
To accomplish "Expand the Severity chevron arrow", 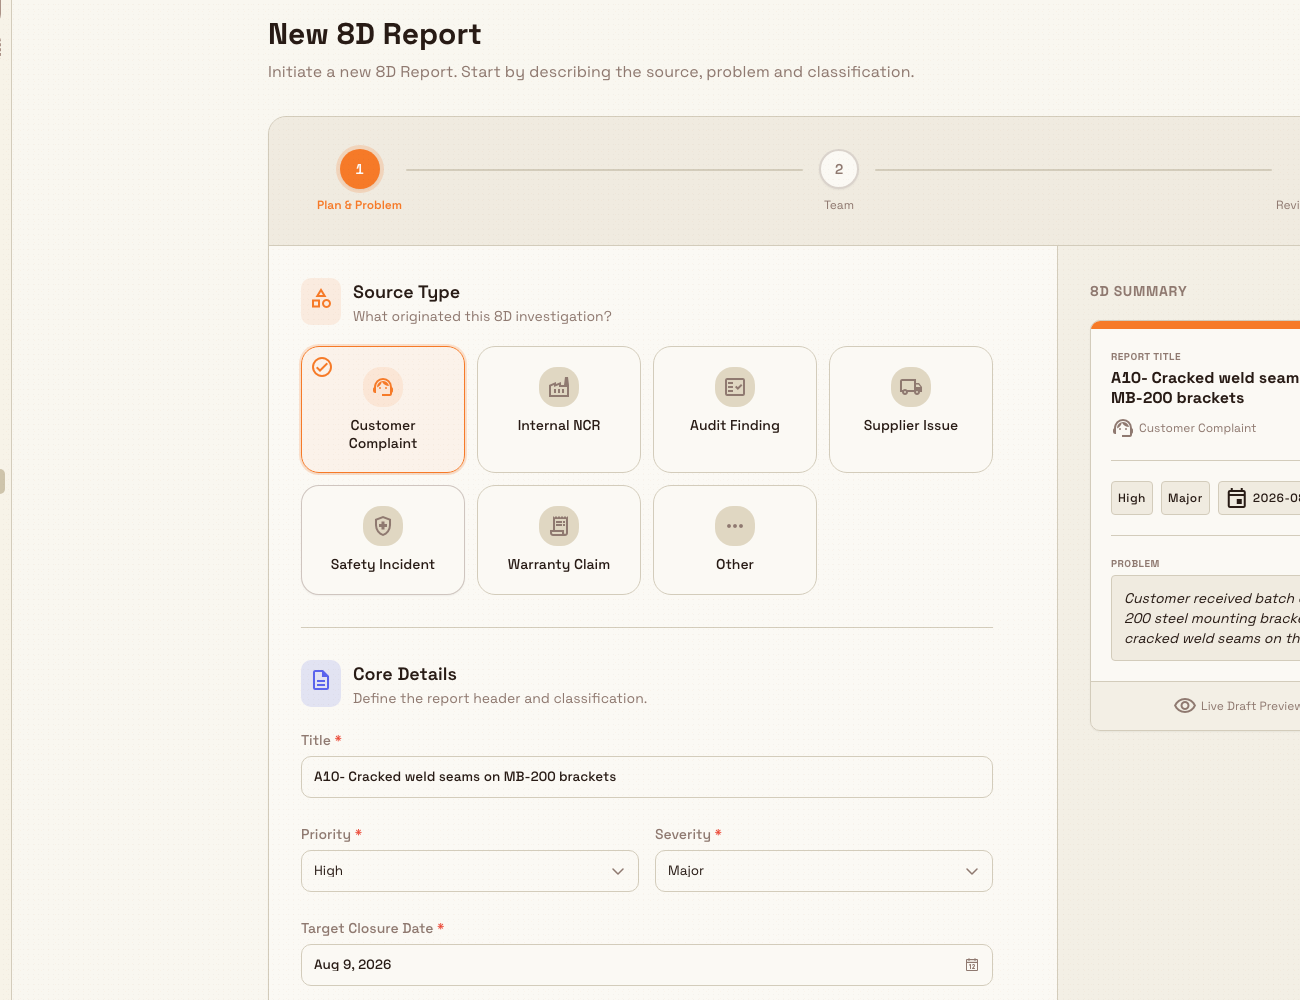I will [x=972, y=871].
